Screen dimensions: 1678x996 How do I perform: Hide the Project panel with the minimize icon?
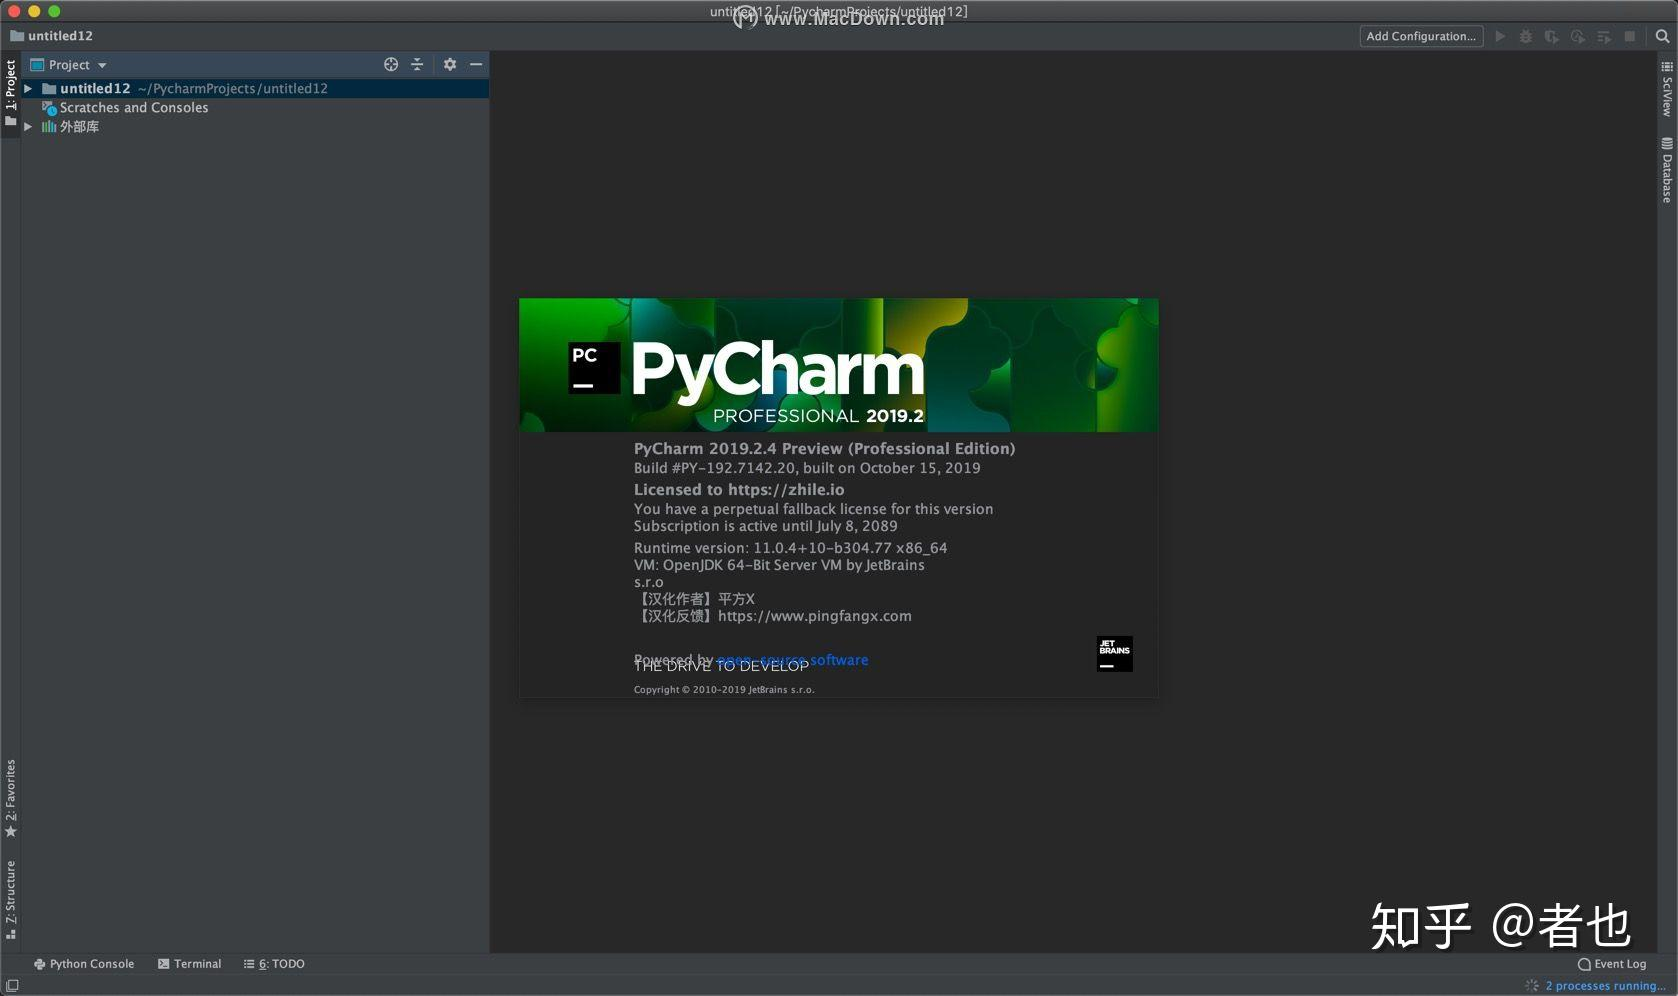tap(477, 64)
